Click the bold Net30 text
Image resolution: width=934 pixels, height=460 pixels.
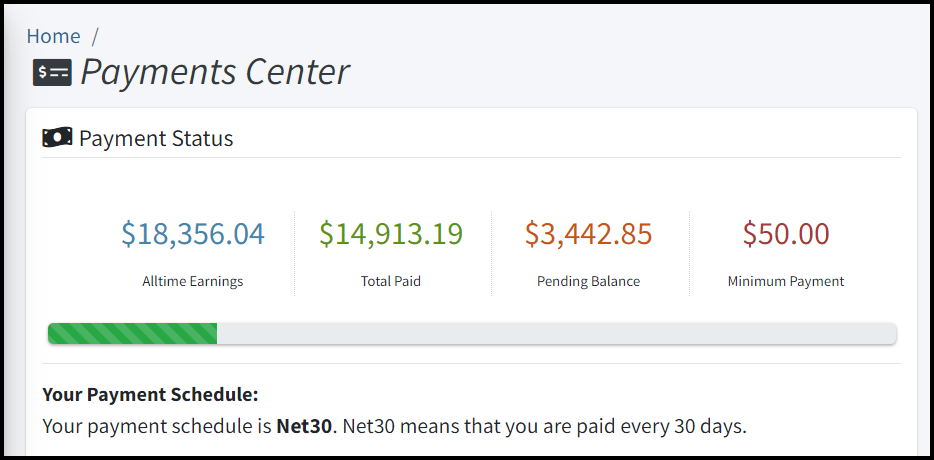pos(304,427)
